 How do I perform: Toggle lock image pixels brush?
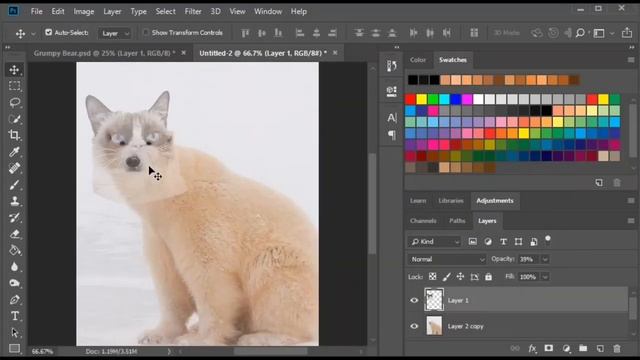pos(446,277)
